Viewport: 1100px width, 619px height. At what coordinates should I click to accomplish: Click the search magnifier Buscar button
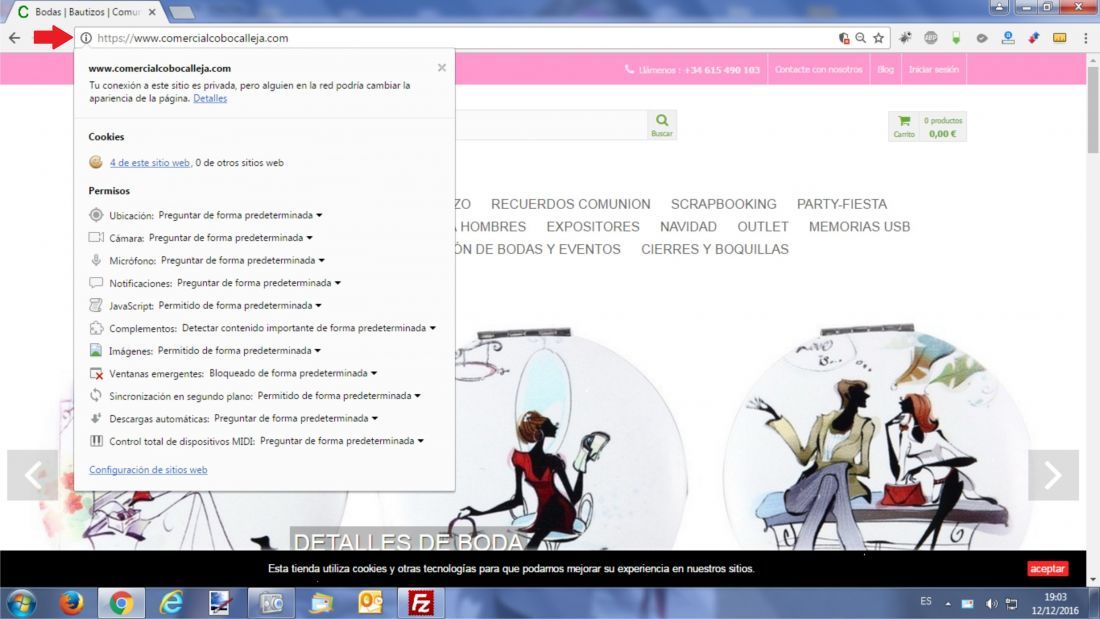tap(662, 125)
